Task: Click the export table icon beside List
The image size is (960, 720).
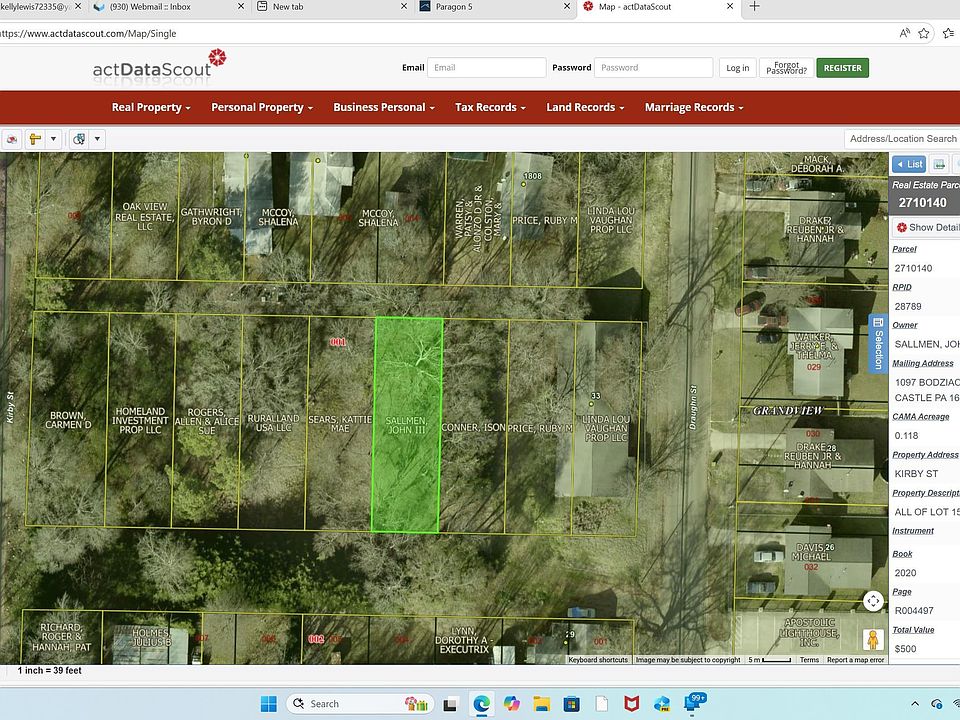Action: [939, 164]
